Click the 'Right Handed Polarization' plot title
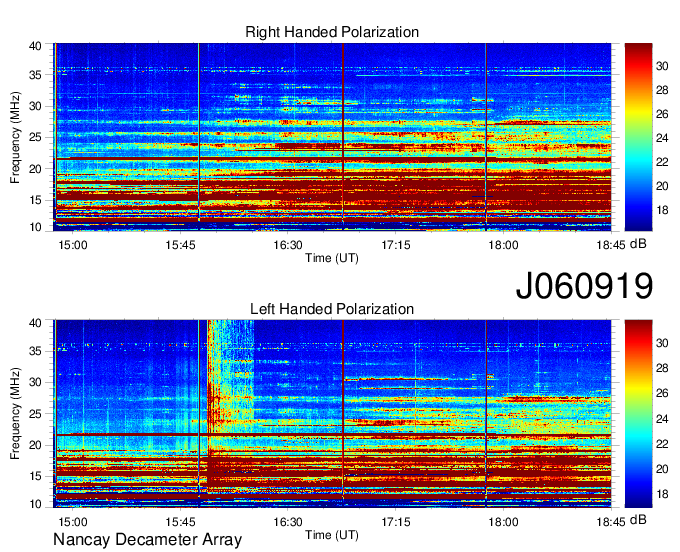The height and width of the screenshot is (552, 680). tap(332, 32)
